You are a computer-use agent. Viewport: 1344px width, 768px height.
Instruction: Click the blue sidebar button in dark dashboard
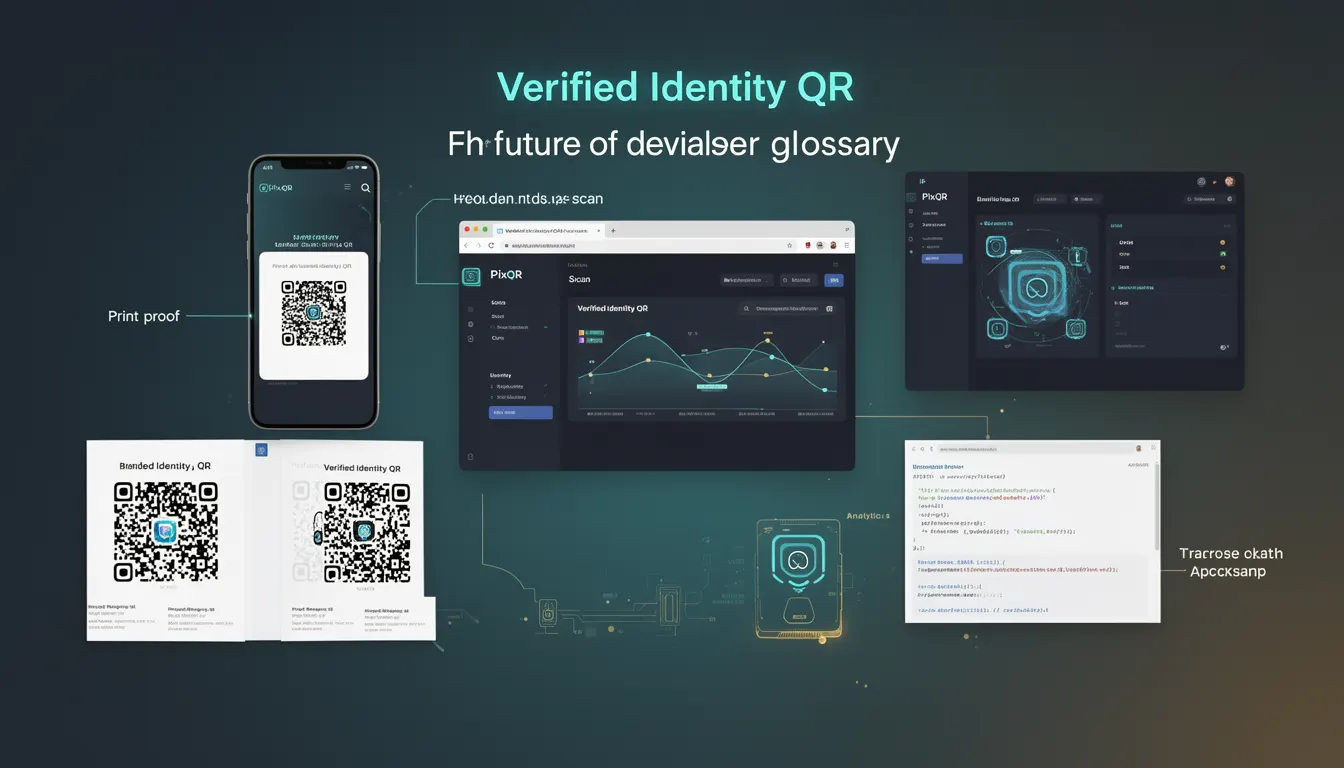coord(942,258)
